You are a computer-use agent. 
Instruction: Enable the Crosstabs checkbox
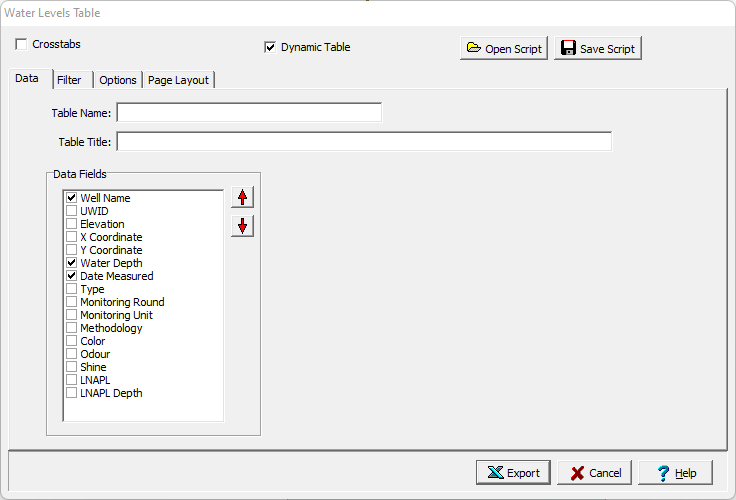click(x=22, y=45)
